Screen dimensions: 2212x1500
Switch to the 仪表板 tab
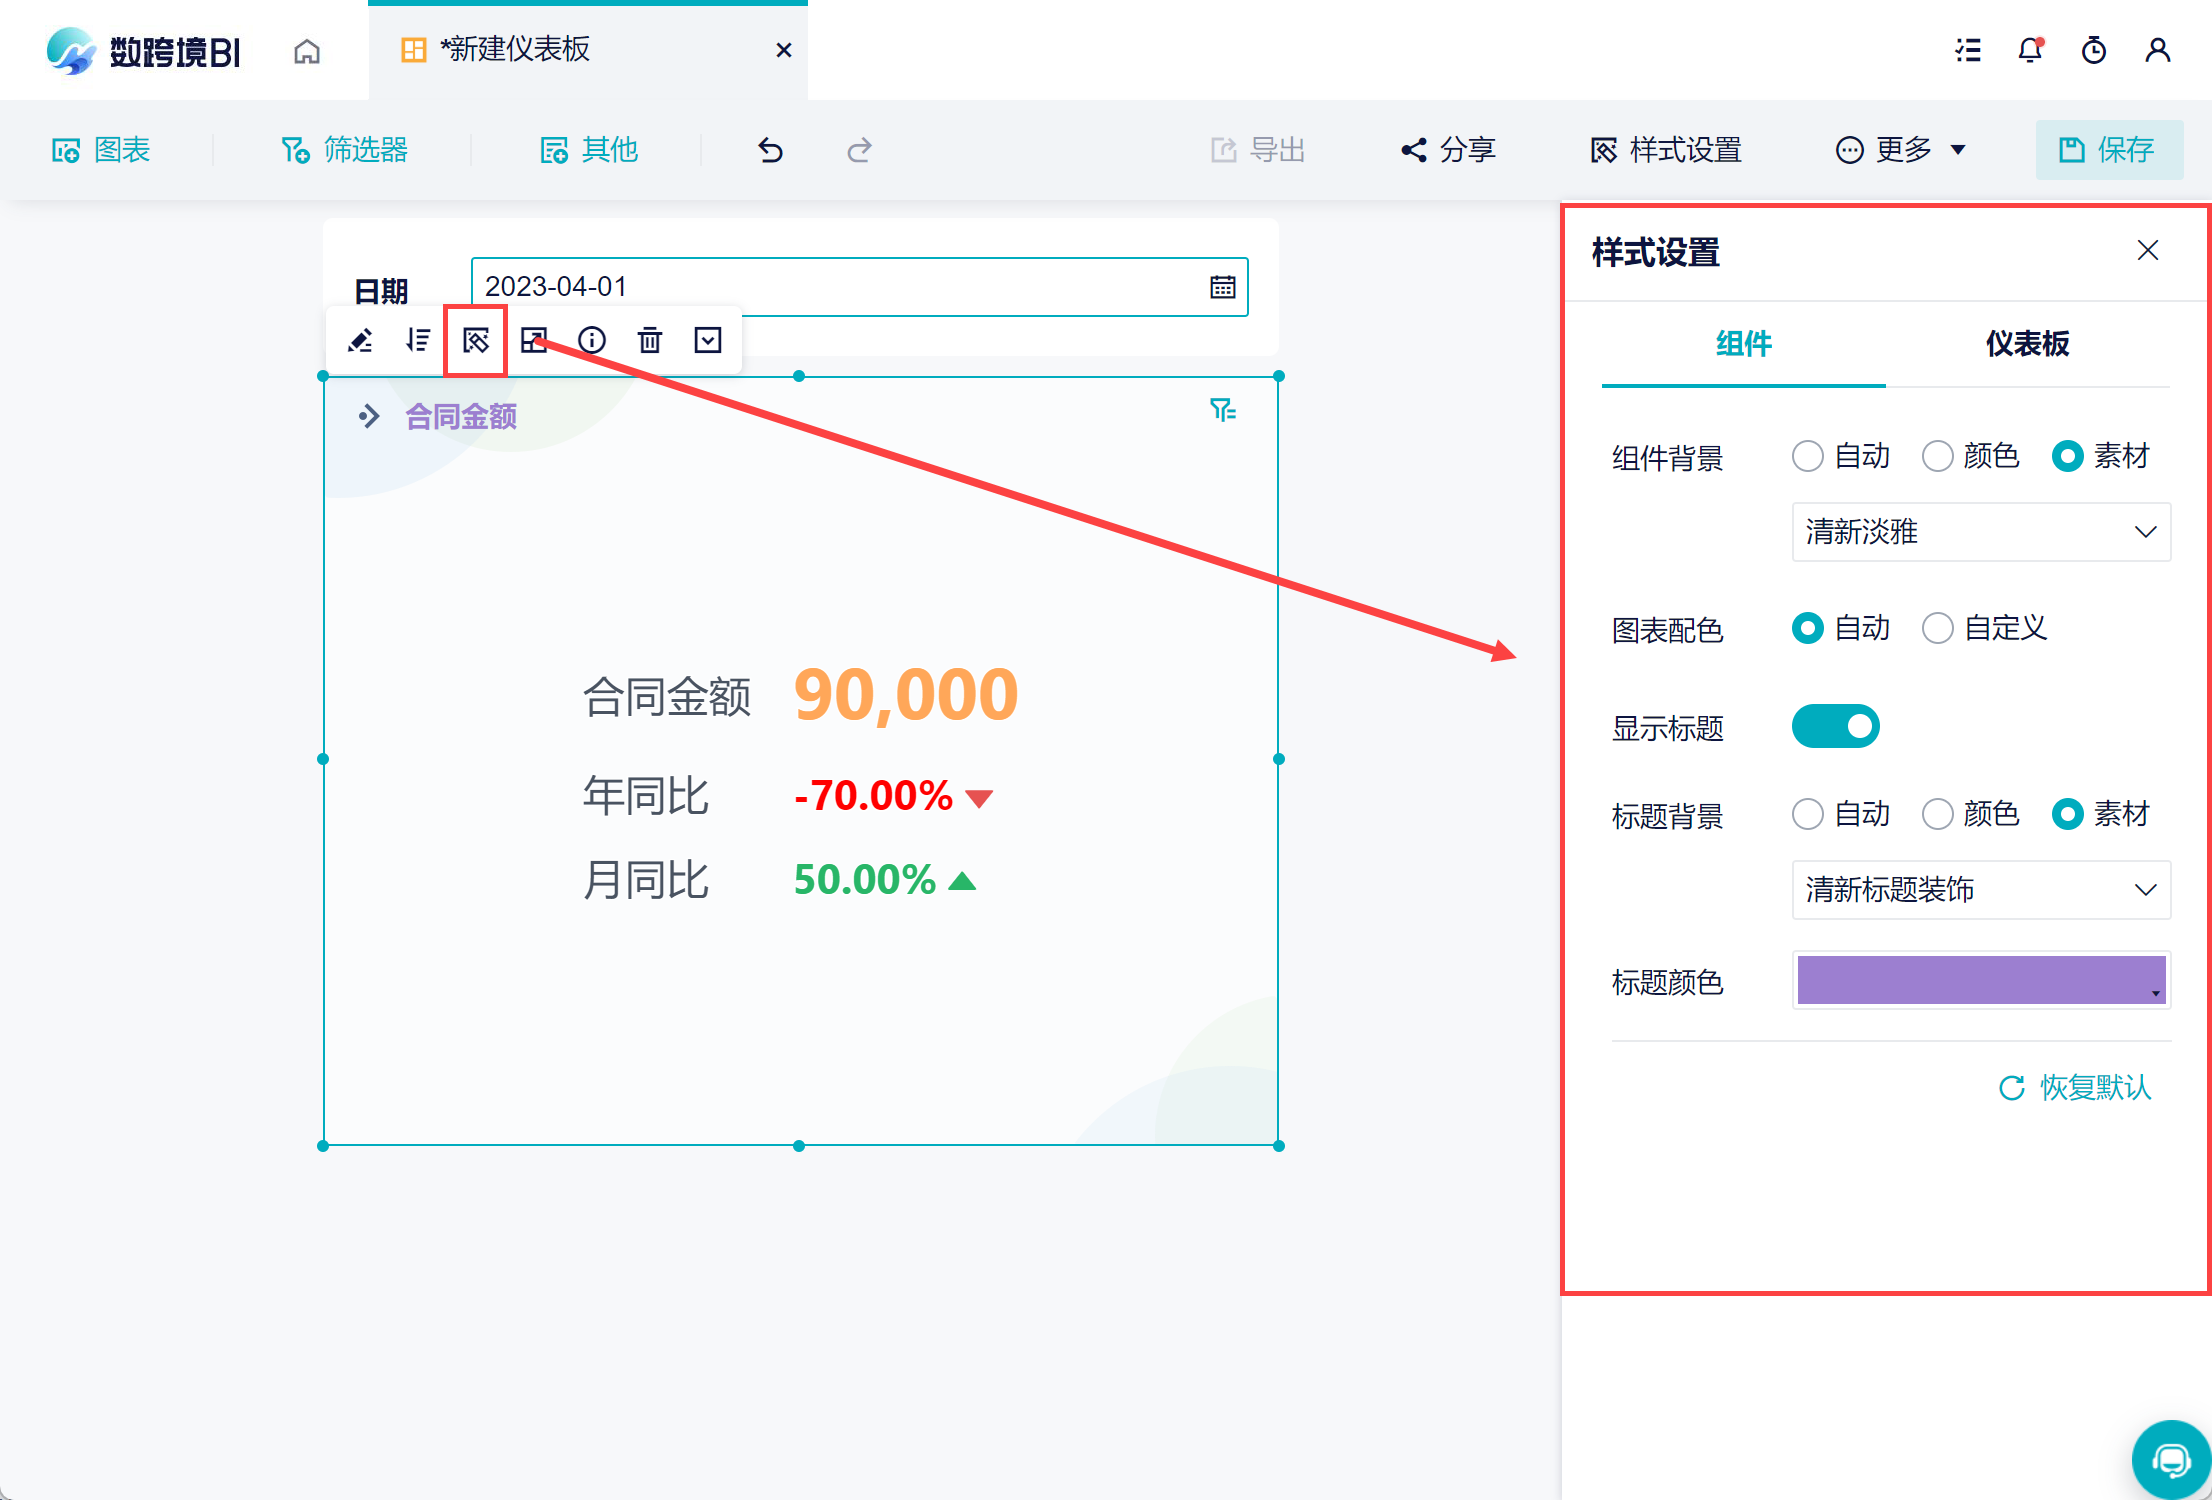click(x=2027, y=344)
